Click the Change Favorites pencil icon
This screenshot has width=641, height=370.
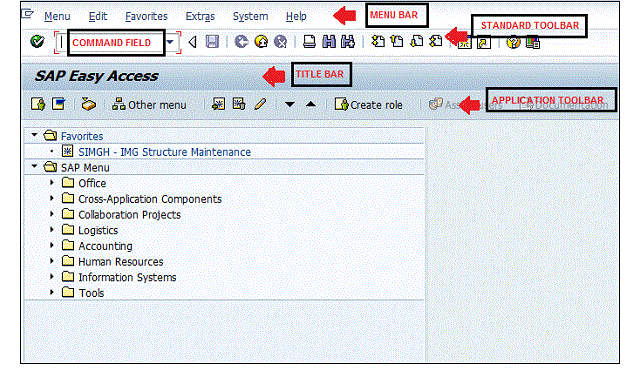(x=260, y=104)
